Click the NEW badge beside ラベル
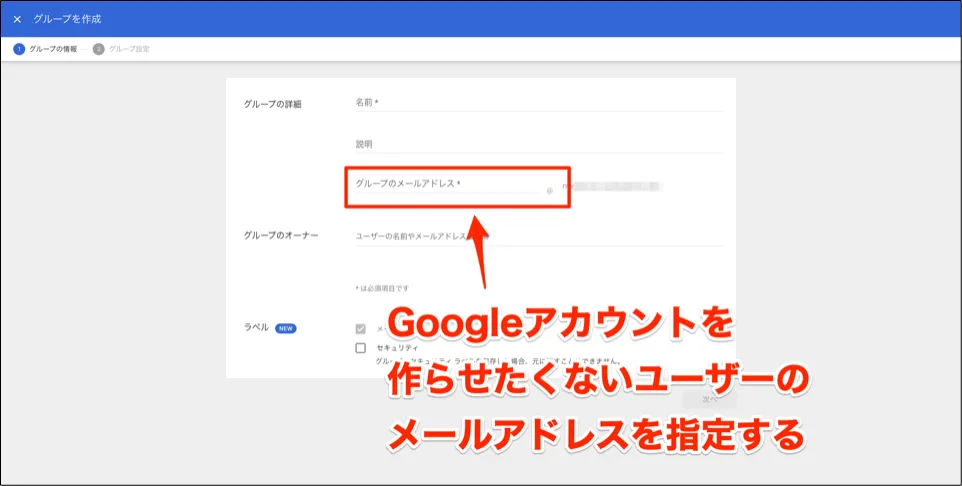The width and height of the screenshot is (962, 486). (x=286, y=328)
